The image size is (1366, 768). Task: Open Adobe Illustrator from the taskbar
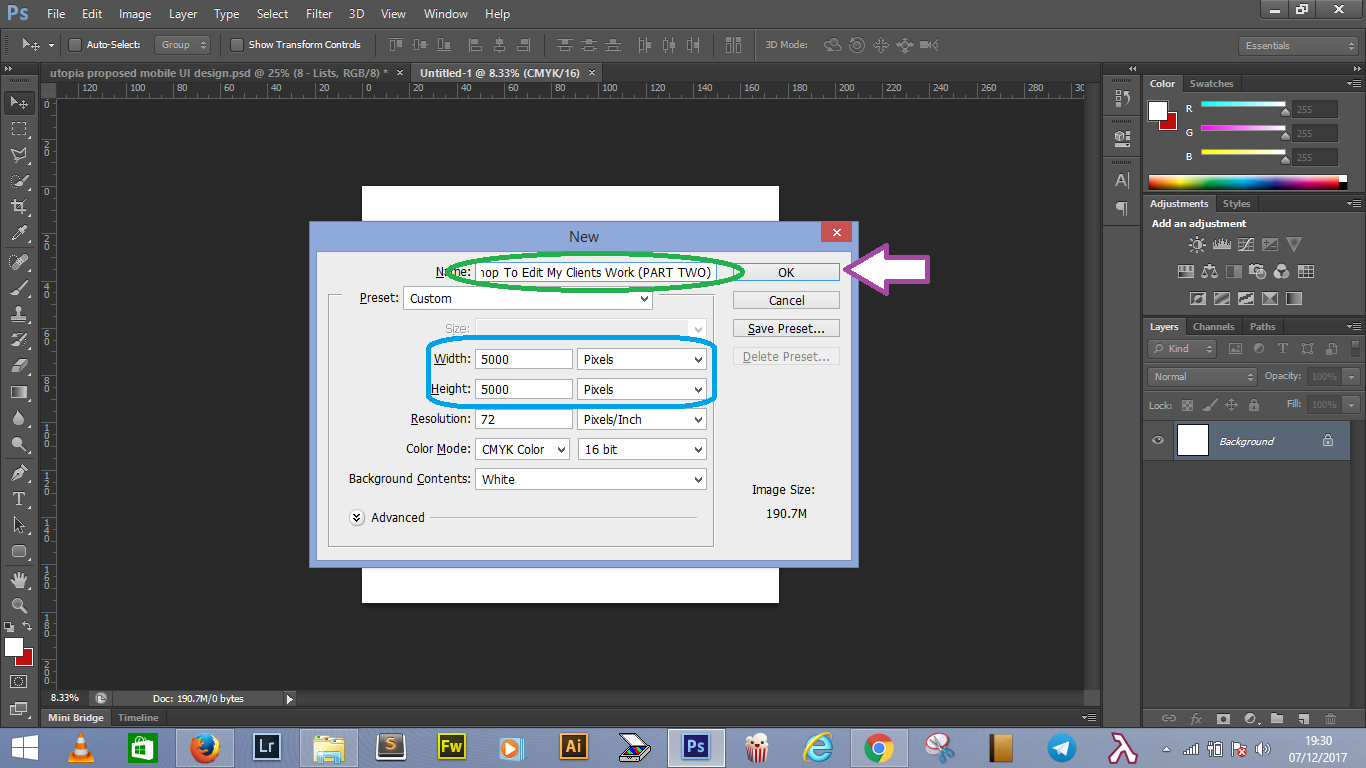[573, 747]
